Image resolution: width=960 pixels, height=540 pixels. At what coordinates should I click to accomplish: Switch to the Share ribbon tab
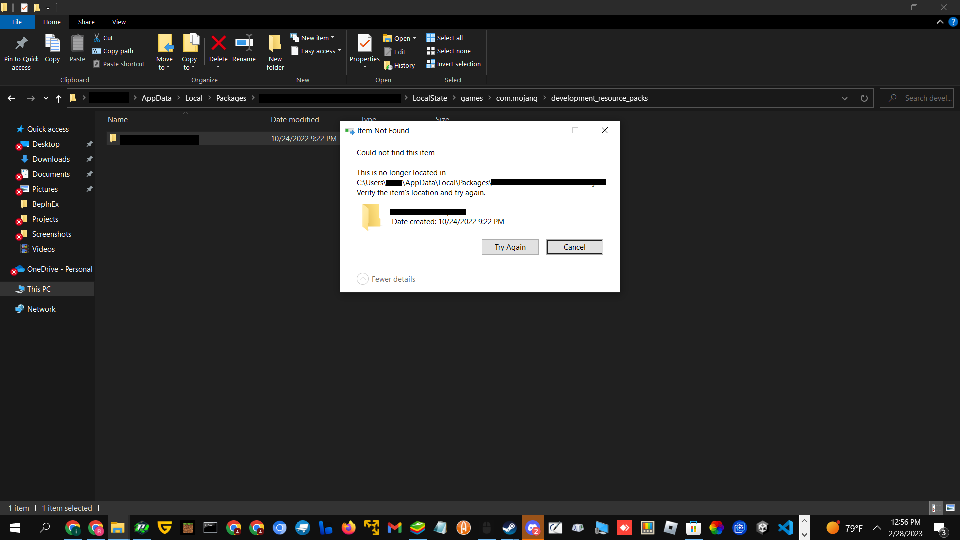pyautogui.click(x=86, y=22)
